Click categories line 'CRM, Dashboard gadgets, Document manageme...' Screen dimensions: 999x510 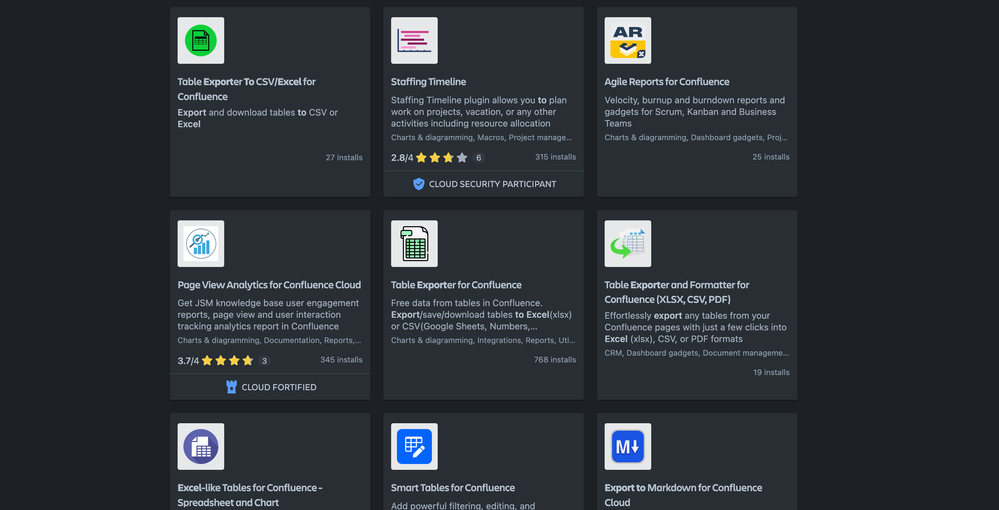[x=697, y=353]
